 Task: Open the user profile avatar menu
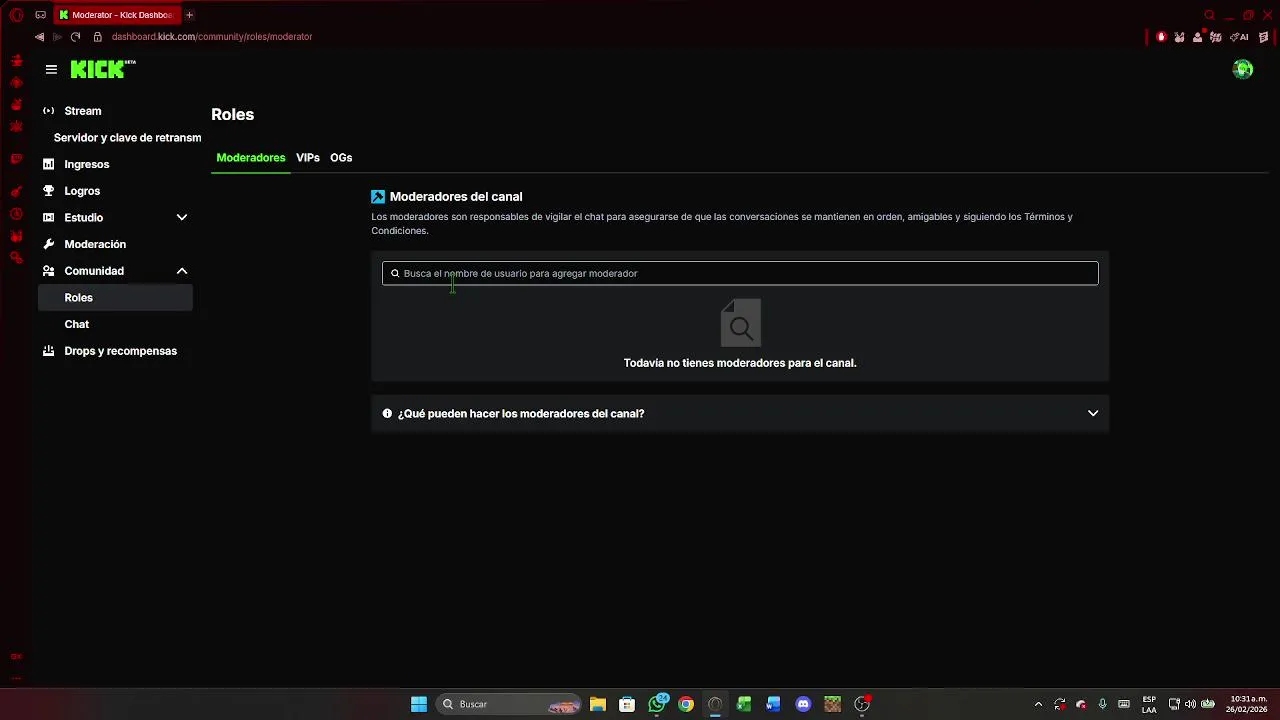(1243, 69)
